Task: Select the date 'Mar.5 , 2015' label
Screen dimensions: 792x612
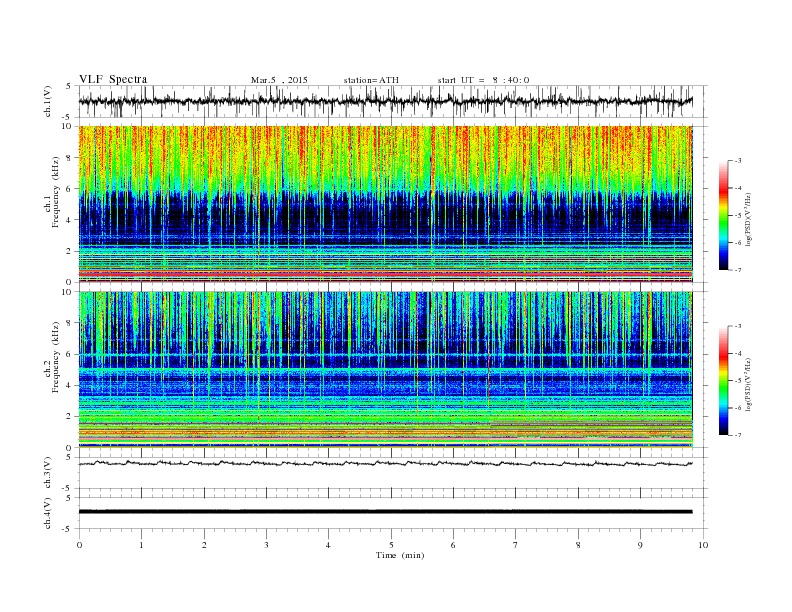Action: click(279, 80)
